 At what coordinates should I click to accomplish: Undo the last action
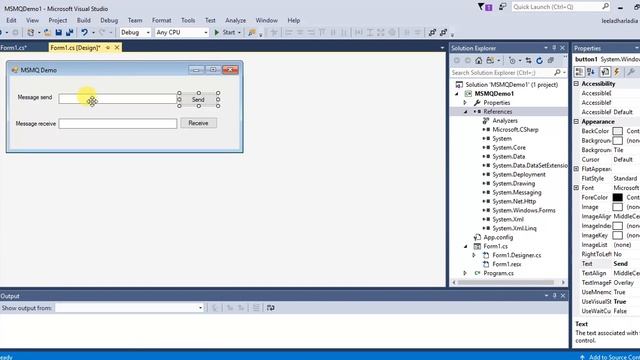(x=84, y=32)
